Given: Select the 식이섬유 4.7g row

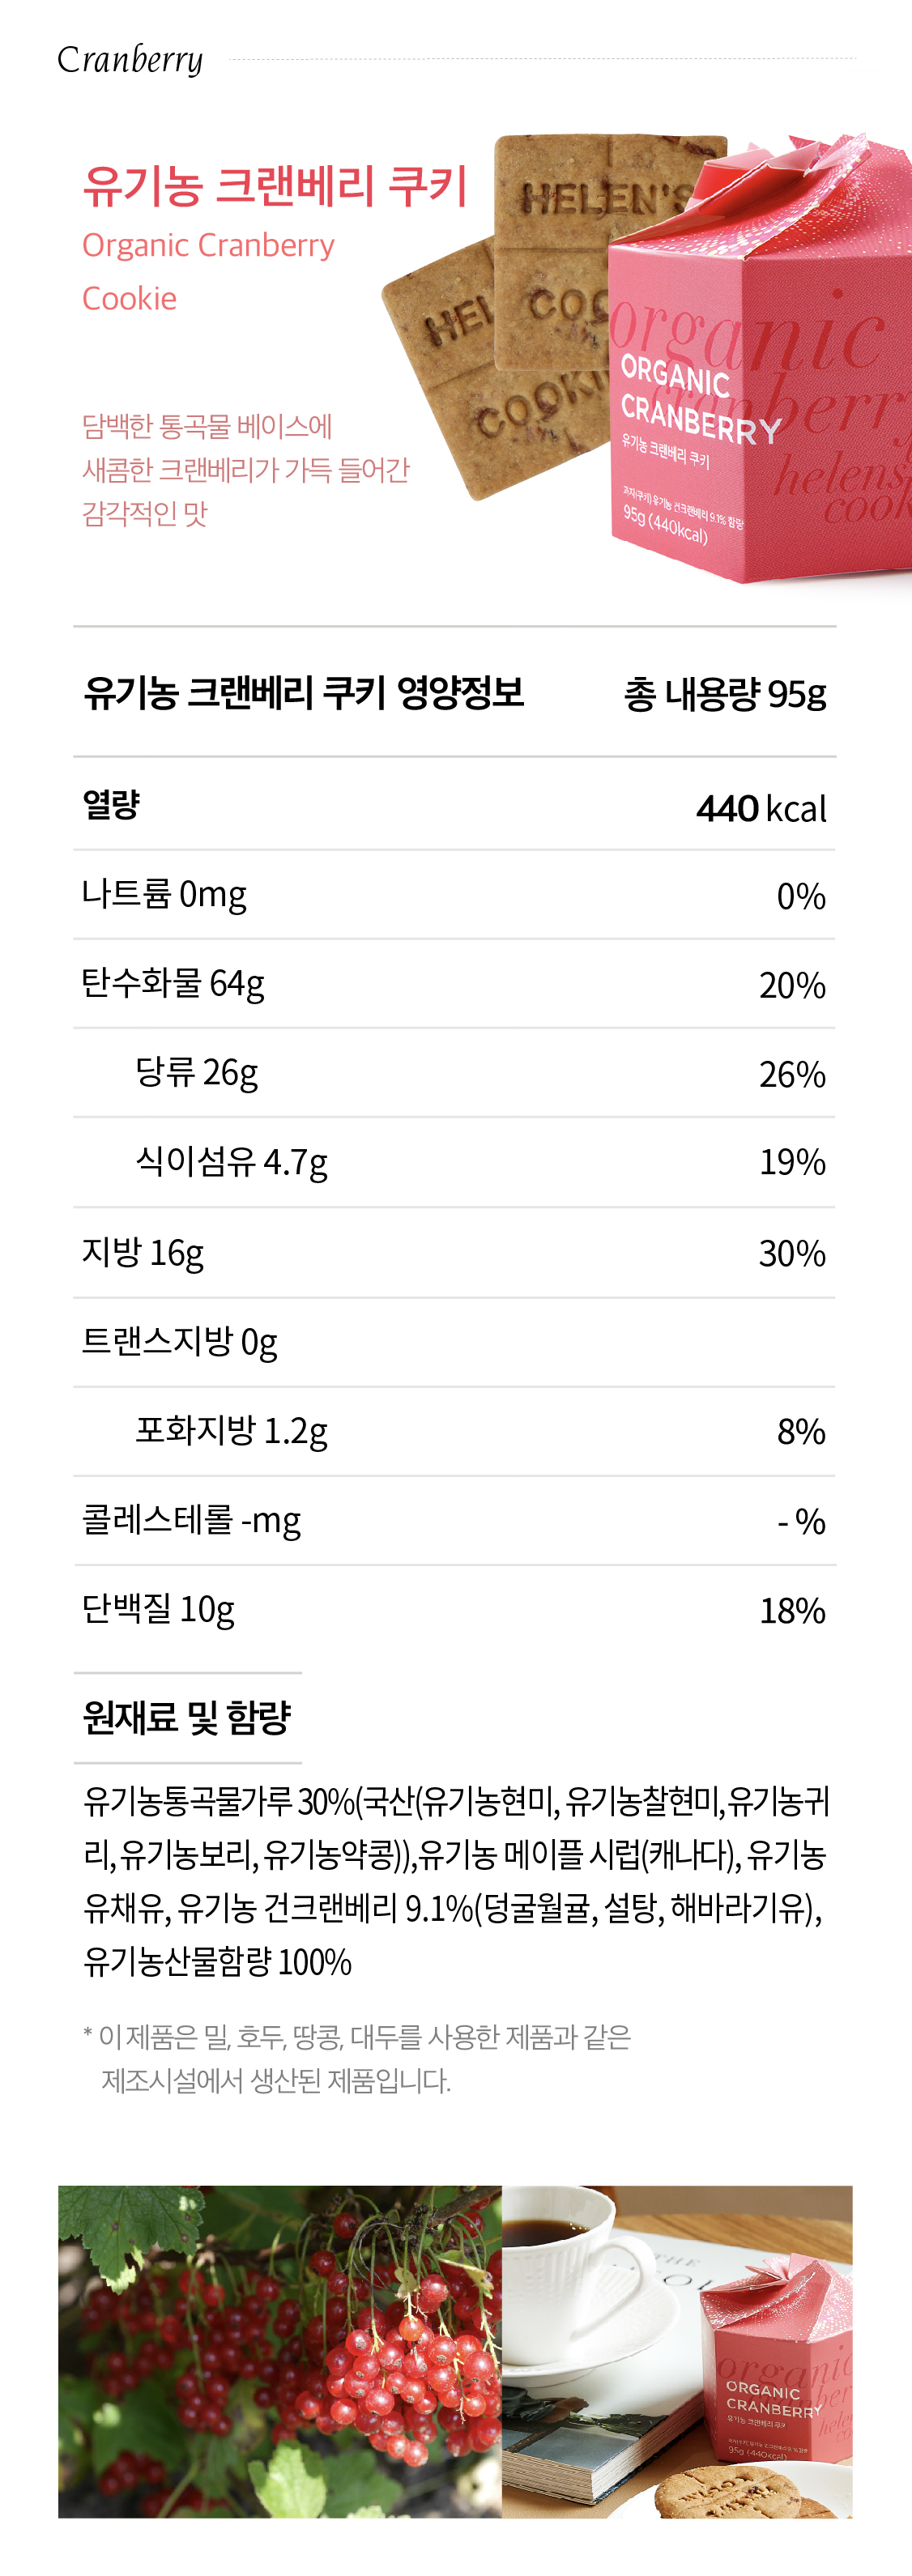Looking at the screenshot, I should coord(455,1162).
